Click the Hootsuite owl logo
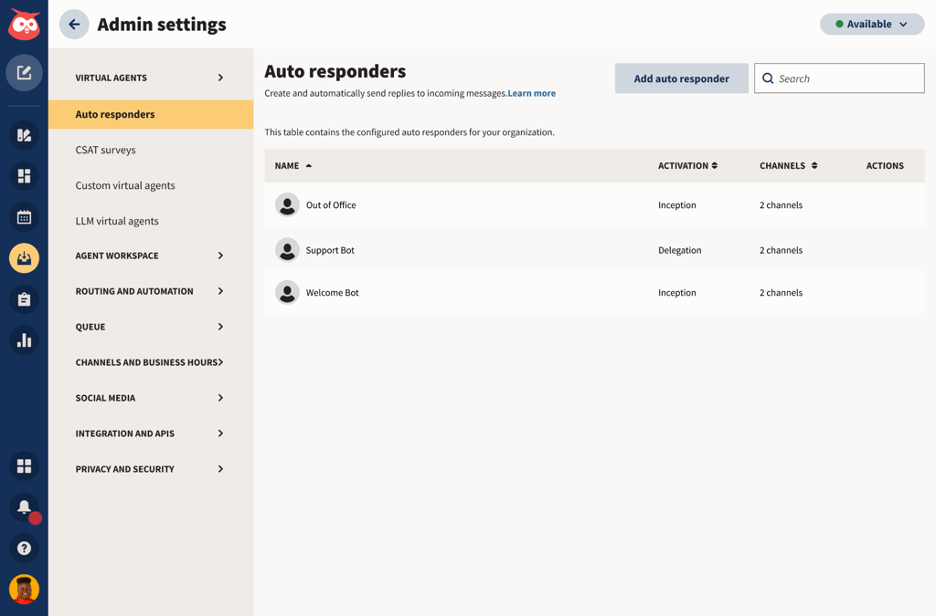The width and height of the screenshot is (936, 616). (24, 24)
